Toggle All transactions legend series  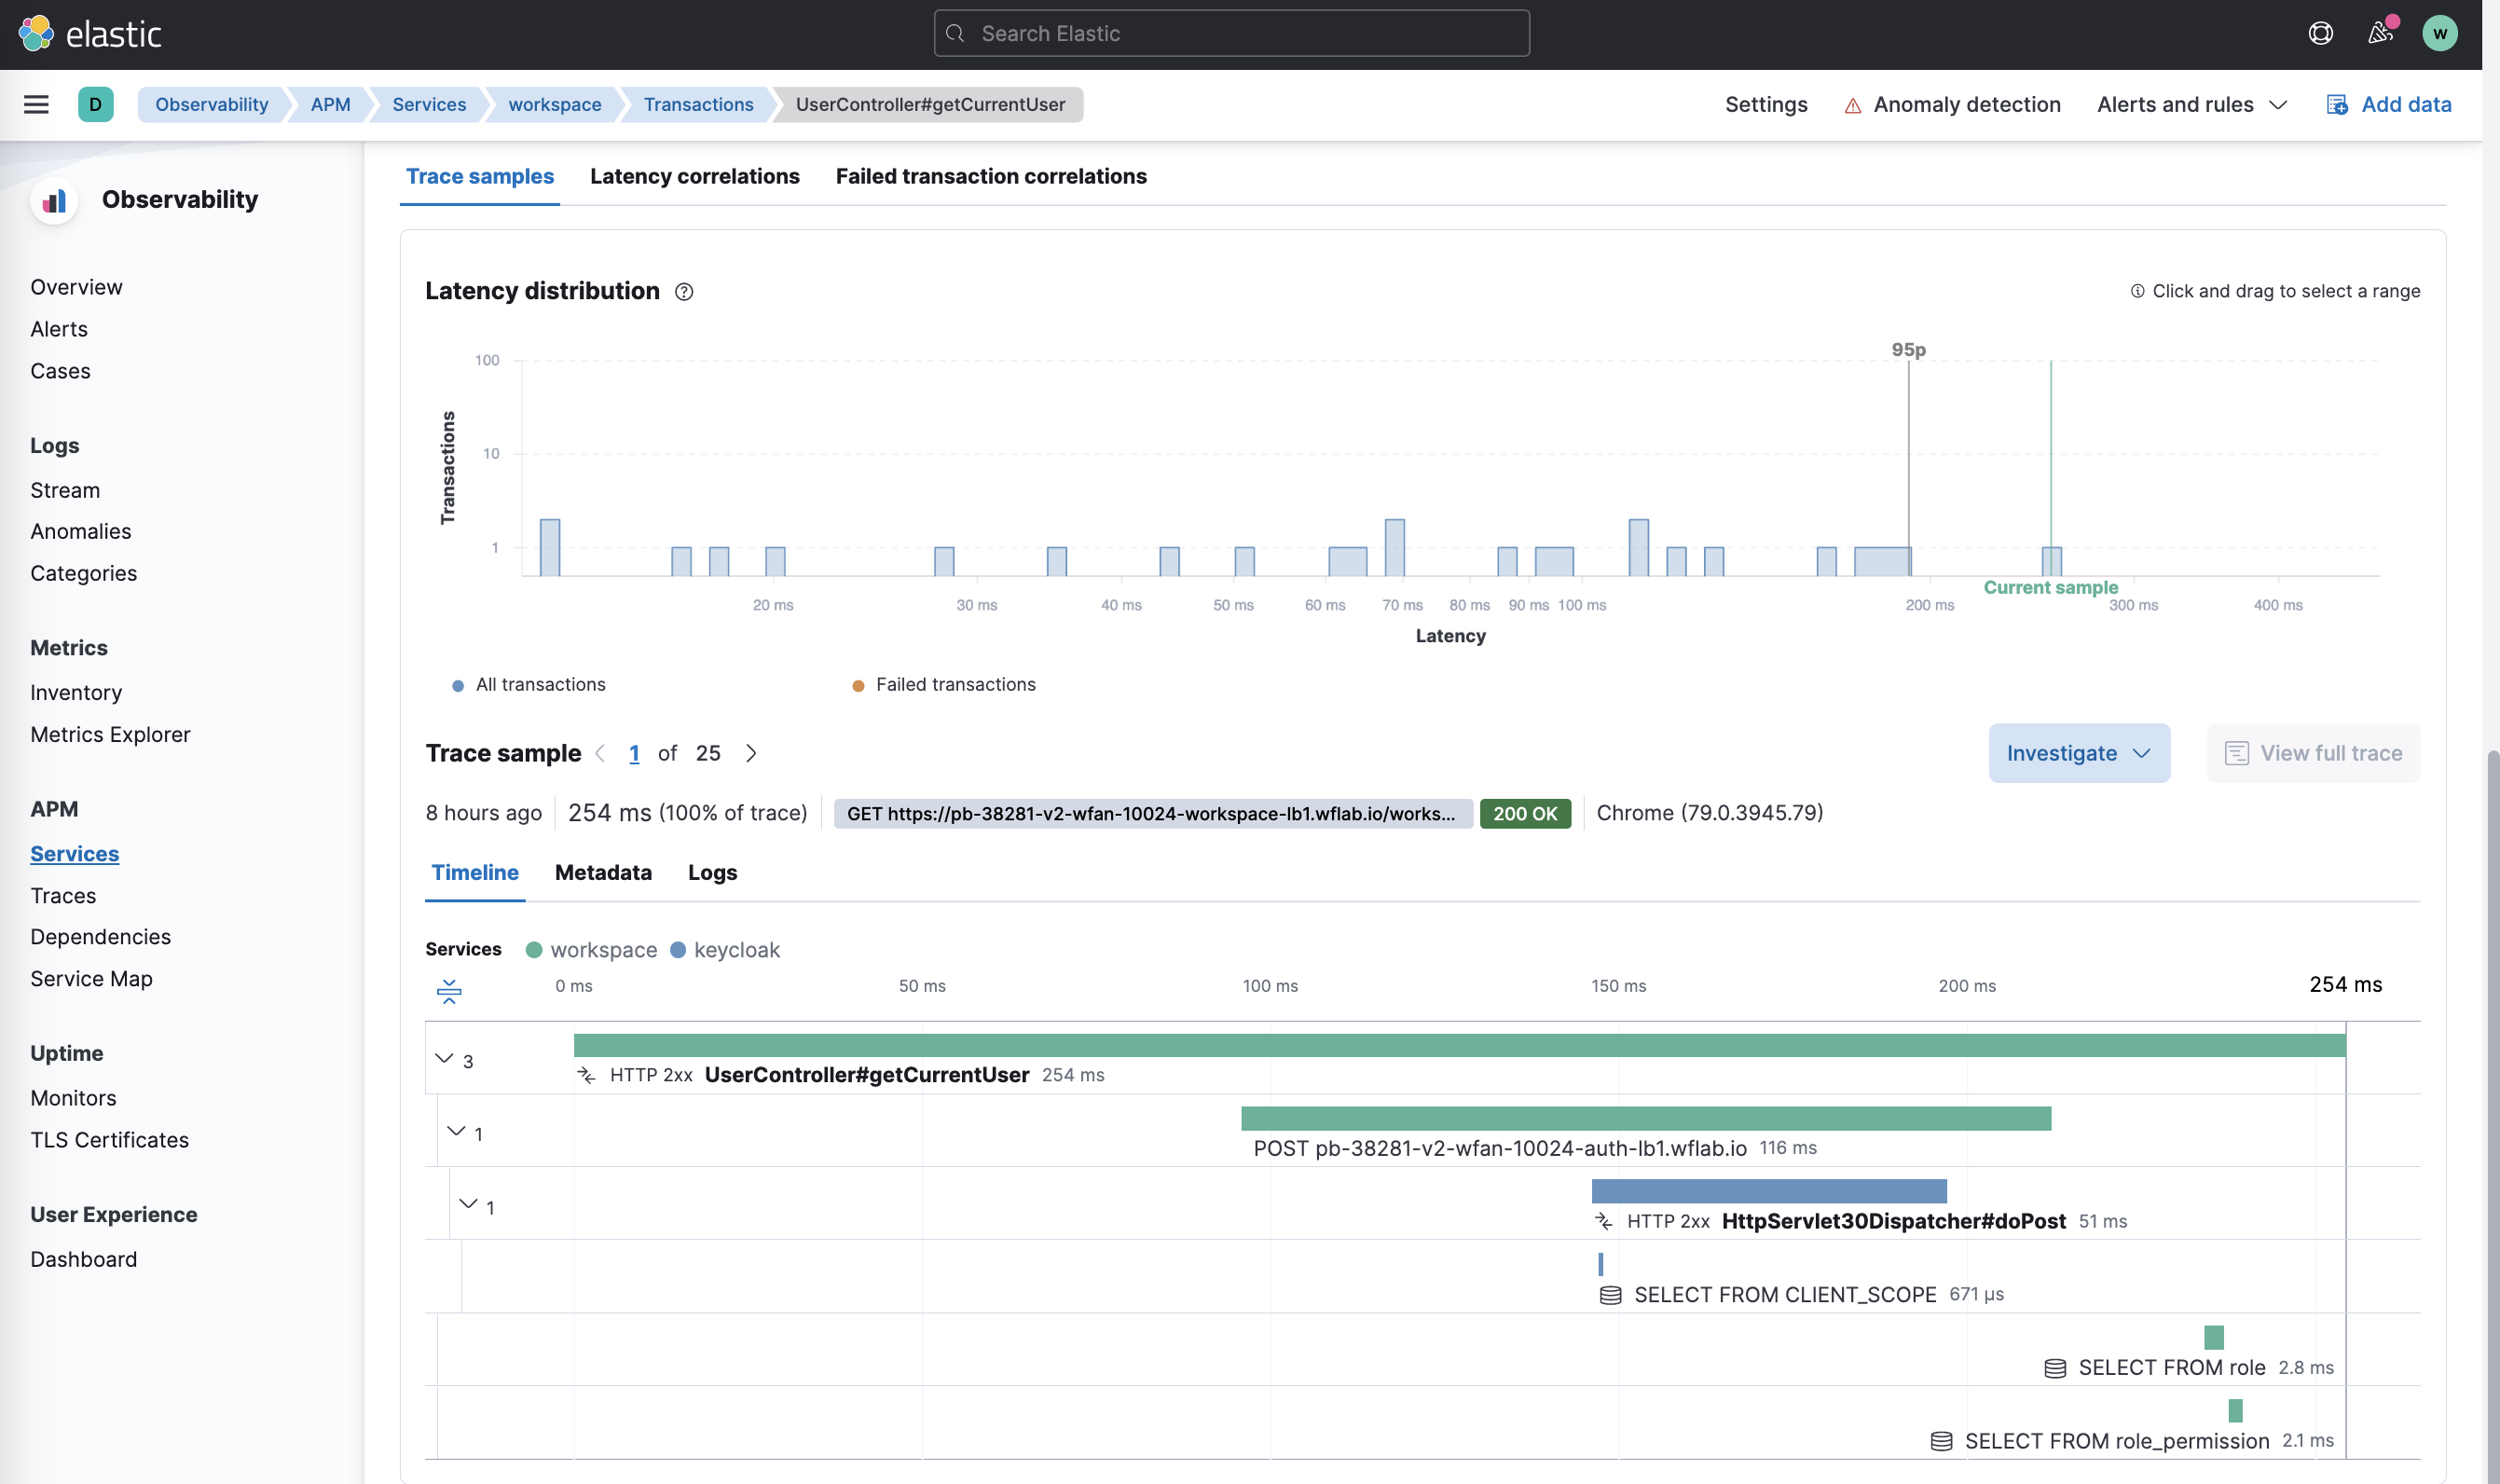(529, 685)
